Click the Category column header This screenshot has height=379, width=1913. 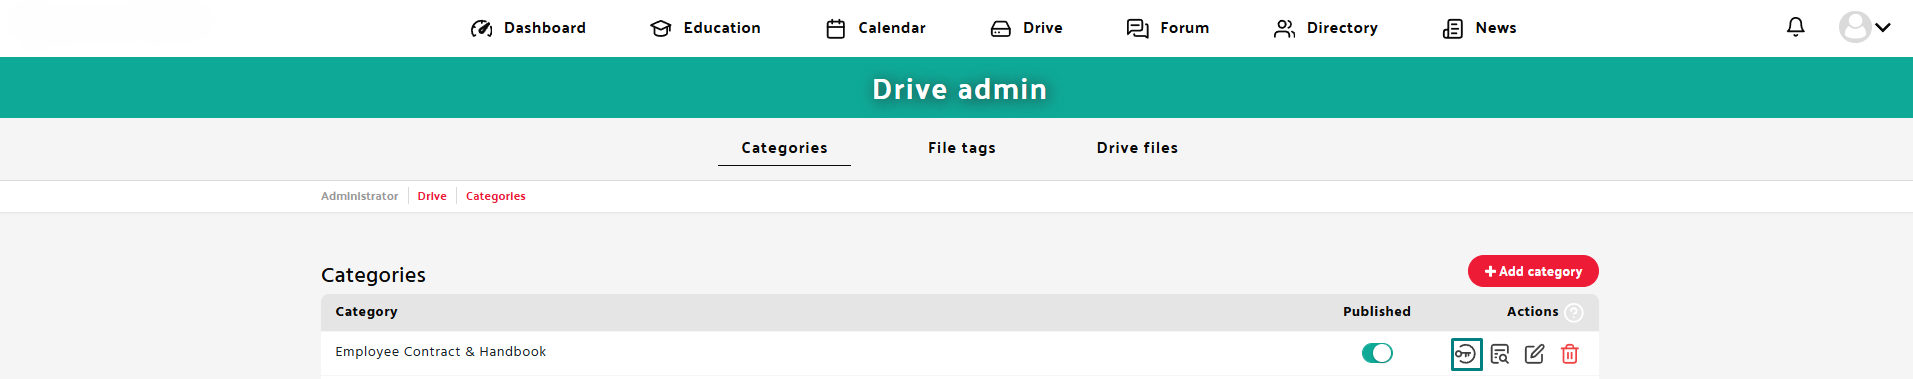click(366, 312)
